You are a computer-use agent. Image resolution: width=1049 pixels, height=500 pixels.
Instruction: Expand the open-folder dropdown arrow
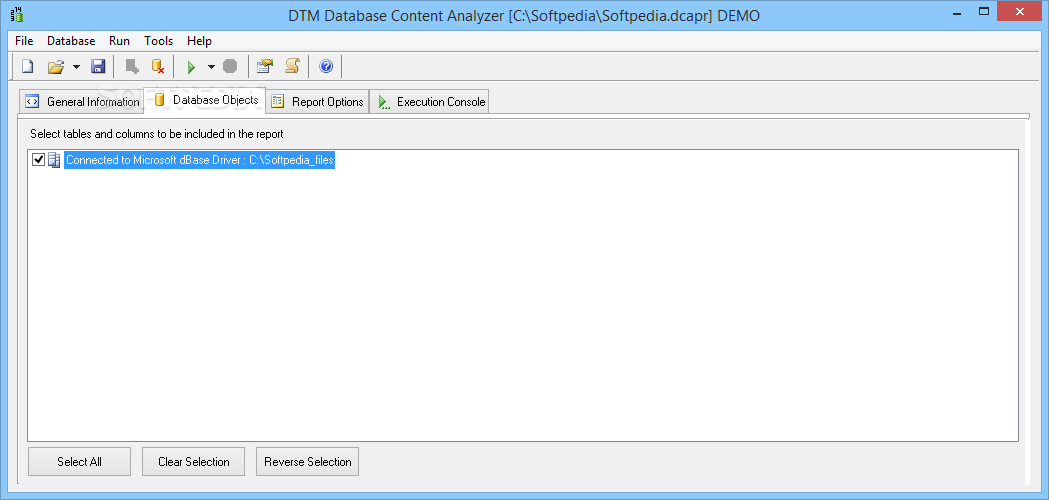76,66
